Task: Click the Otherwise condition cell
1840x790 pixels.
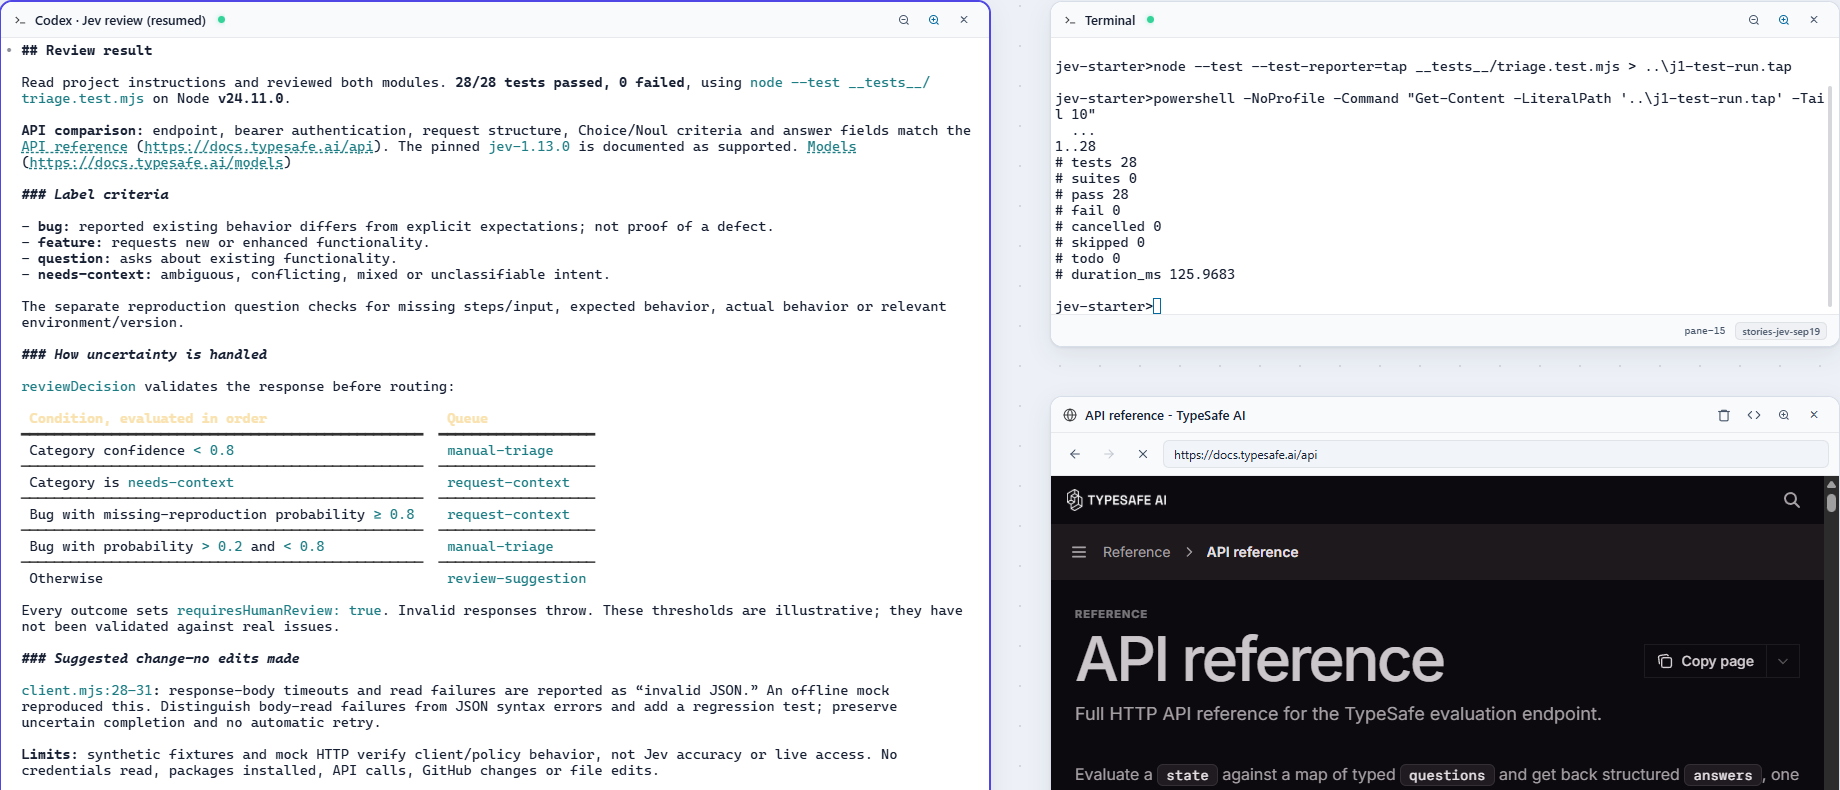Action: coord(66,579)
